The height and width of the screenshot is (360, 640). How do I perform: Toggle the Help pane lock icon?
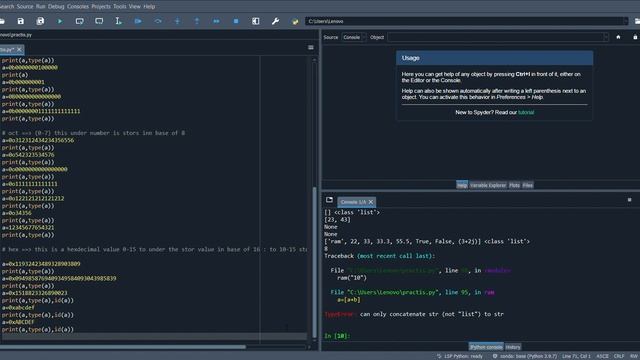coord(635,37)
